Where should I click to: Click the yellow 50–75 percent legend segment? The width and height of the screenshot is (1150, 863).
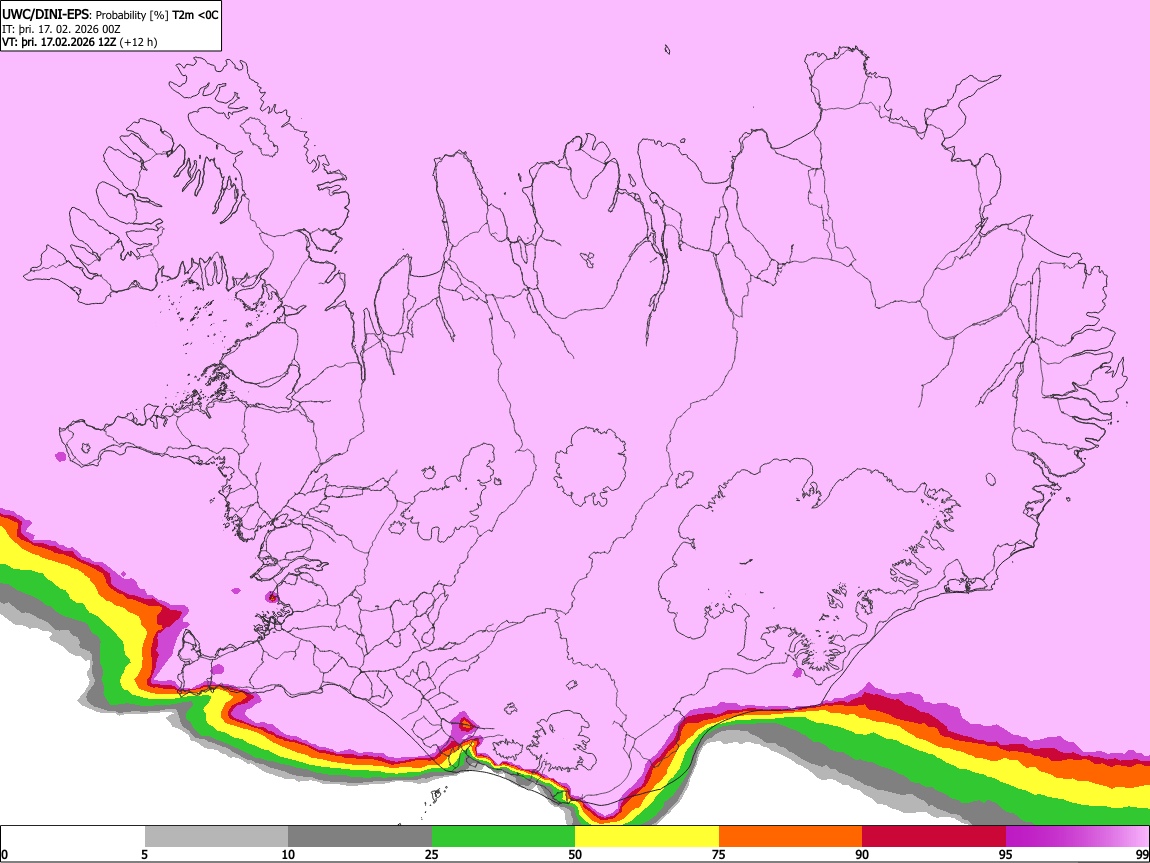tap(647, 837)
